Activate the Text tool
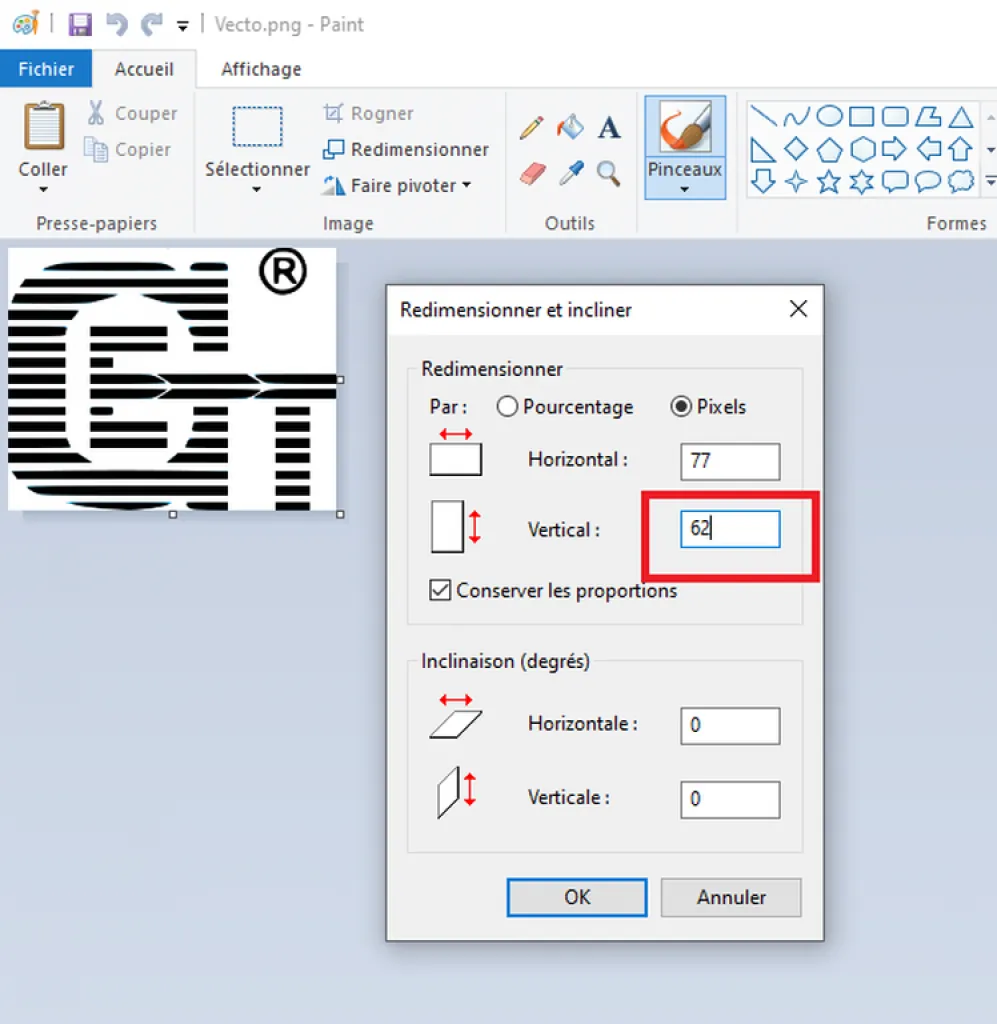 [609, 127]
